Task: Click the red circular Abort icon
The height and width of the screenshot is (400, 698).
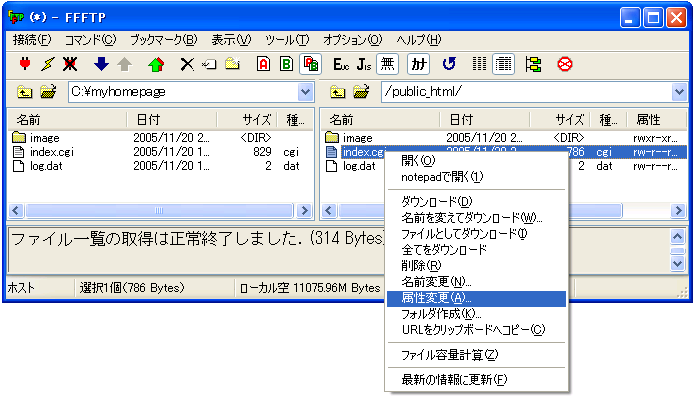Action: [x=564, y=64]
